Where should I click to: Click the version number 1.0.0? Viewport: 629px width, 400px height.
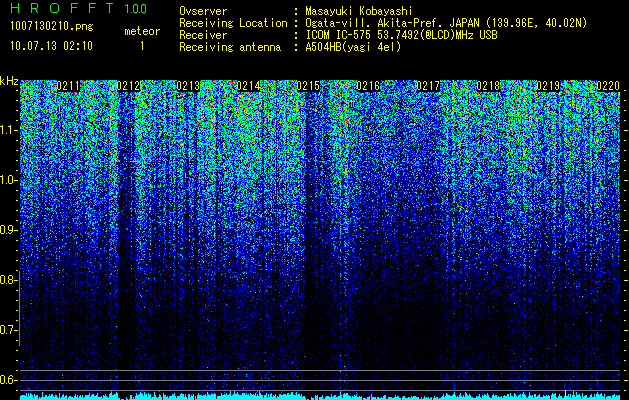point(136,8)
